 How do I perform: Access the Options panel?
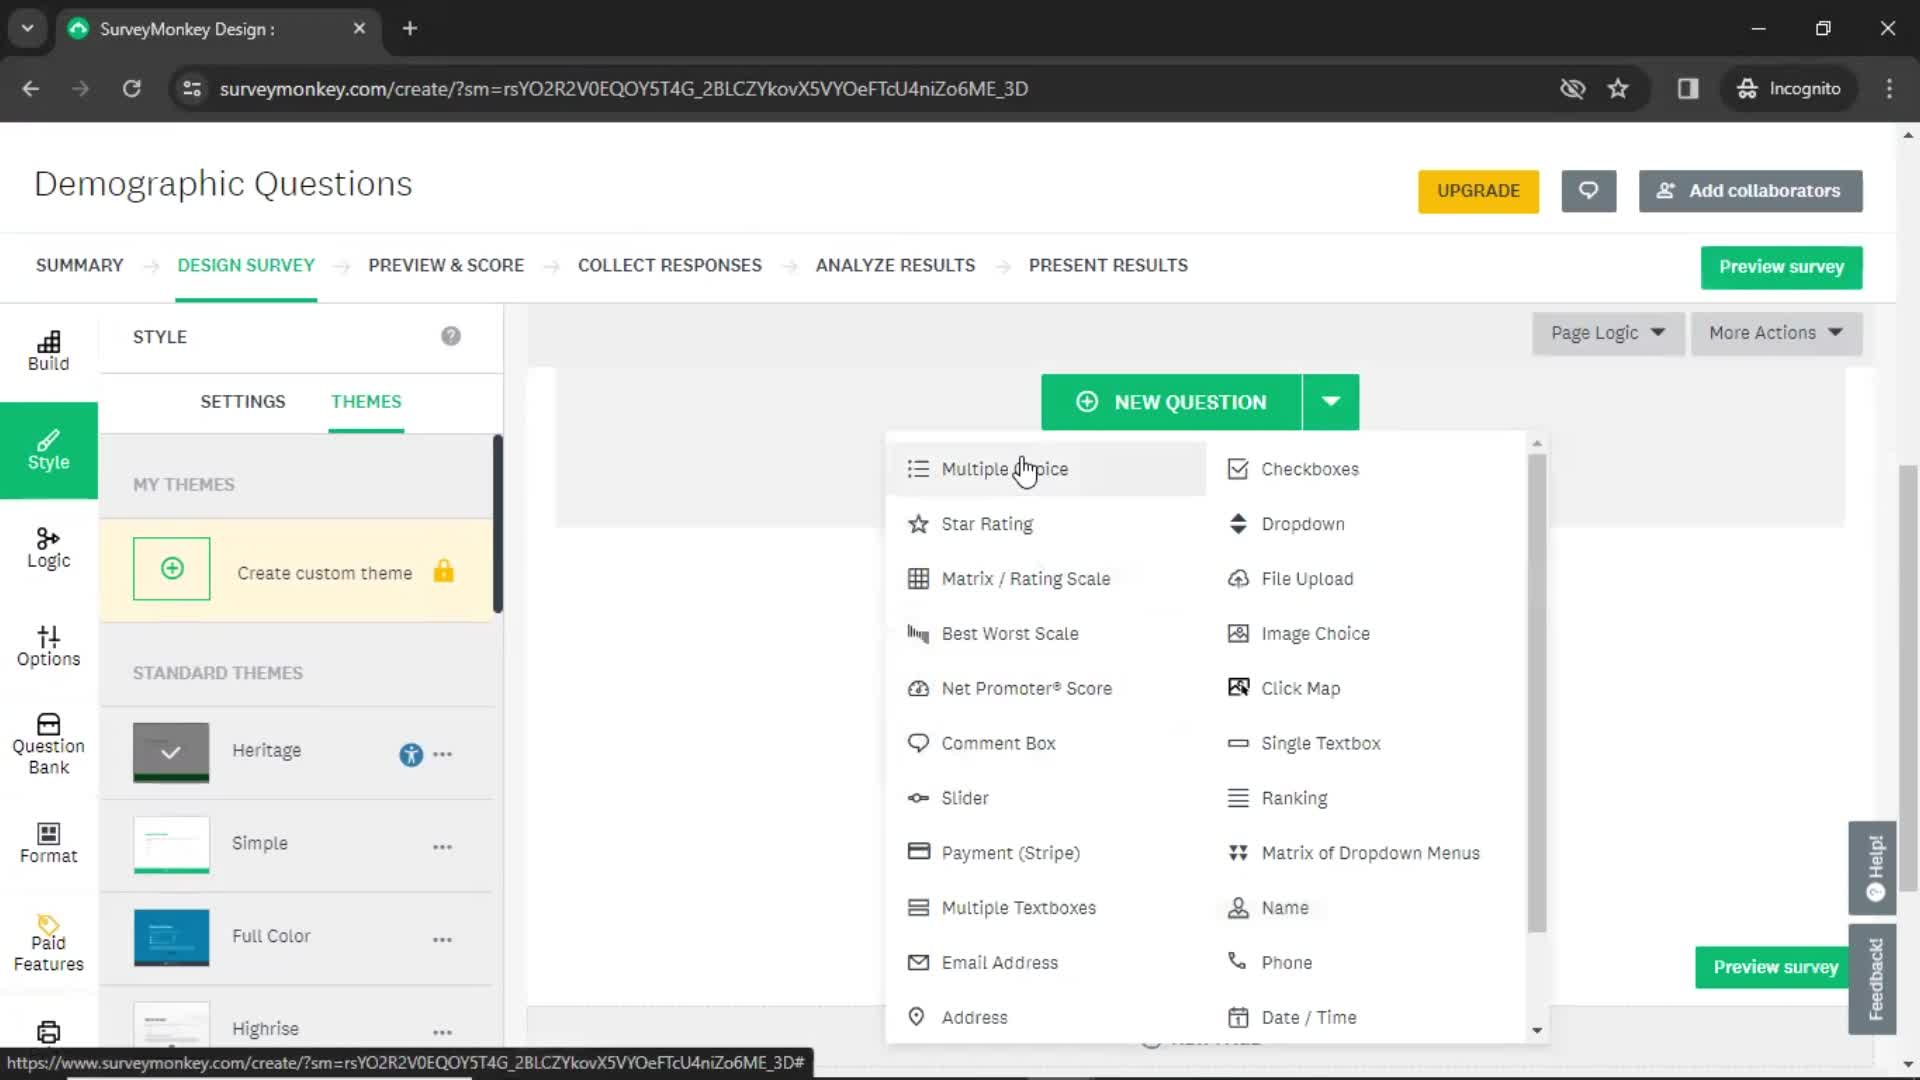click(x=49, y=646)
